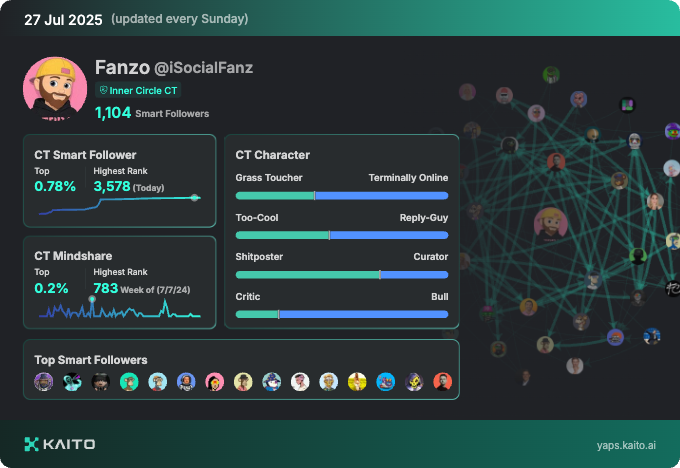The image size is (680, 468).
Task: Click the Too-Cool / Reply-Guy slider
Action: coord(342,236)
